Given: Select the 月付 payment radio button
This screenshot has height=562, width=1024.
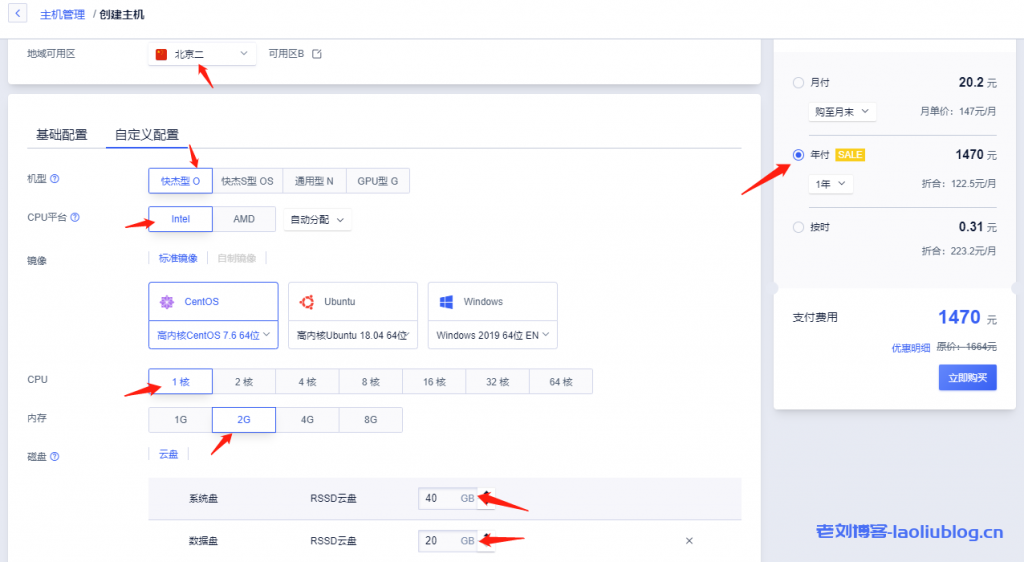Looking at the screenshot, I should pyautogui.click(x=798, y=83).
